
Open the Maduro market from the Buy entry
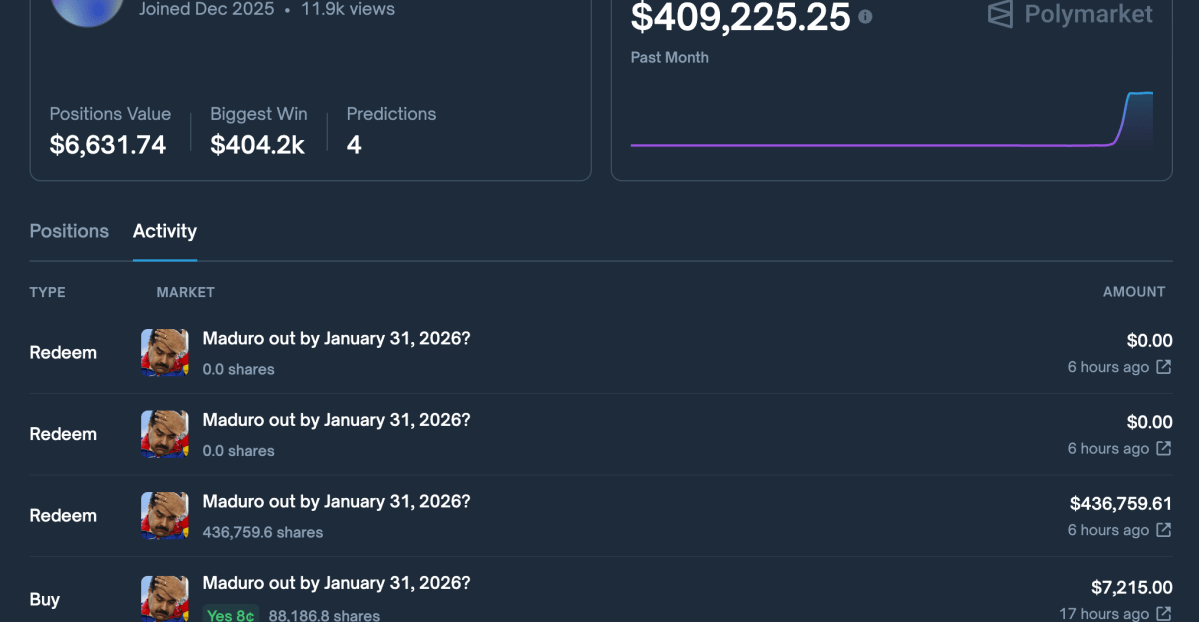[x=336, y=582]
